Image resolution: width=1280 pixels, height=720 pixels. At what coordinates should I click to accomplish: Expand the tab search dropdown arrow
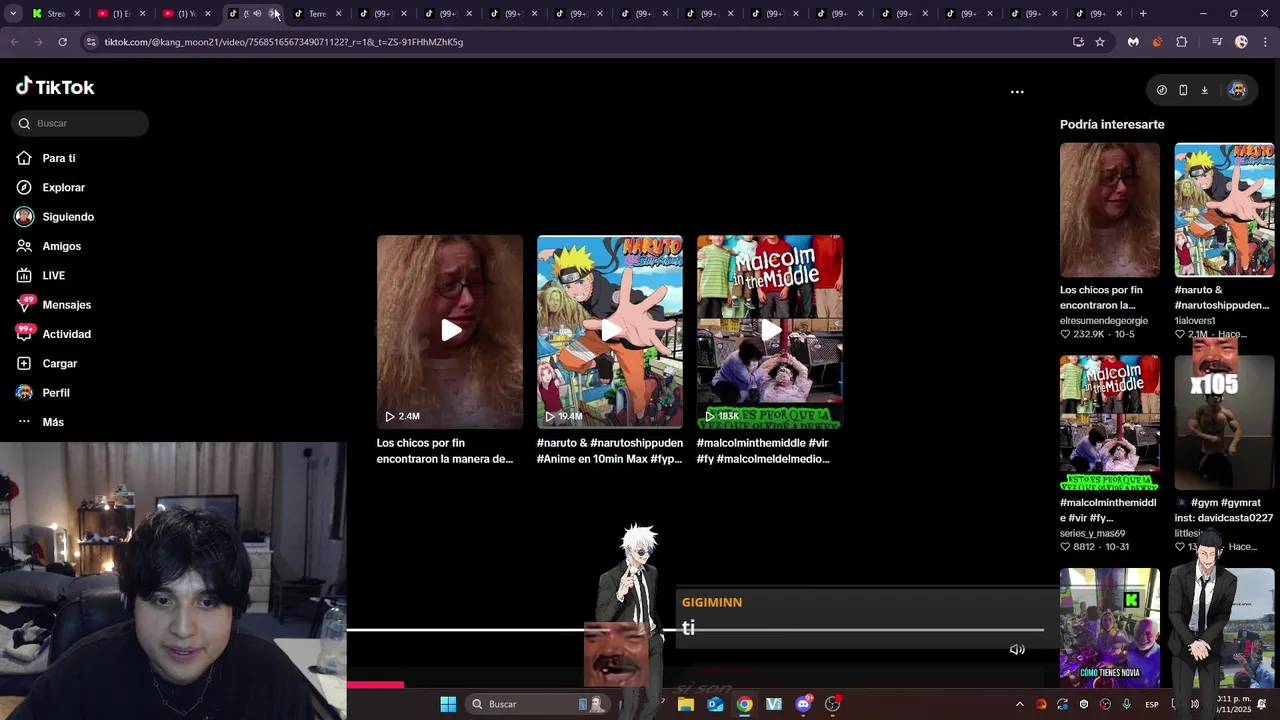13,14
